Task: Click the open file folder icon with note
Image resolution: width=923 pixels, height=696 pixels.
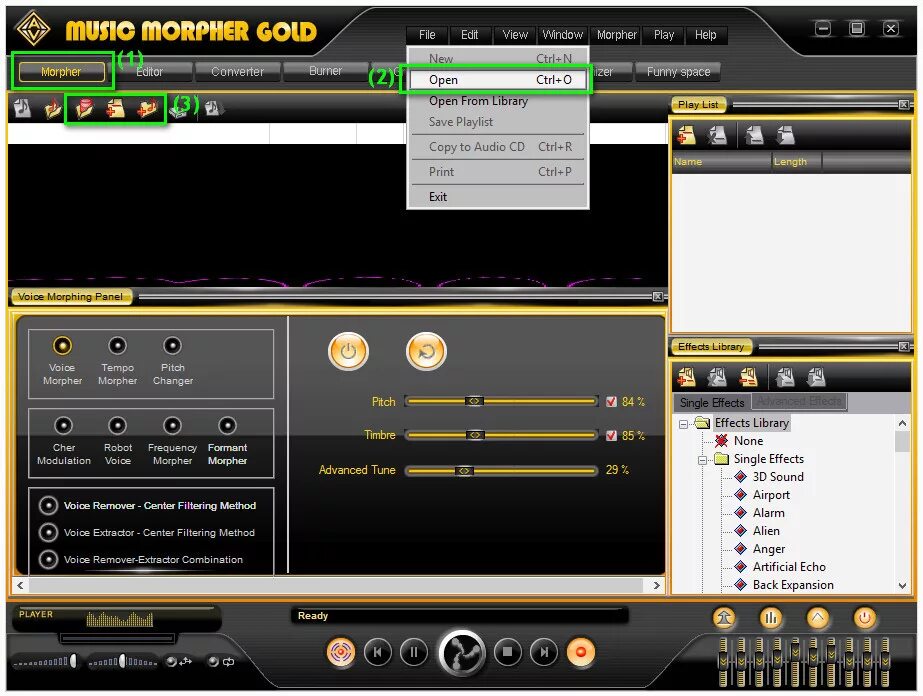Action: (54, 108)
